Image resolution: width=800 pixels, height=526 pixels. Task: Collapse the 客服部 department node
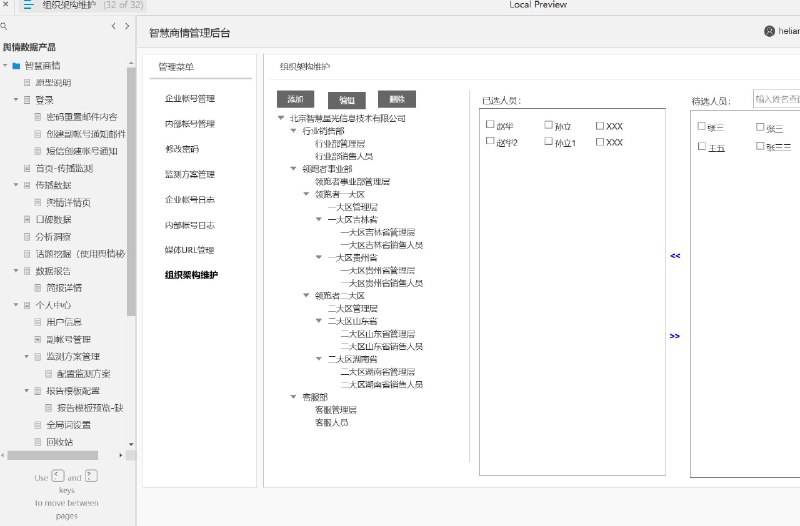click(293, 396)
